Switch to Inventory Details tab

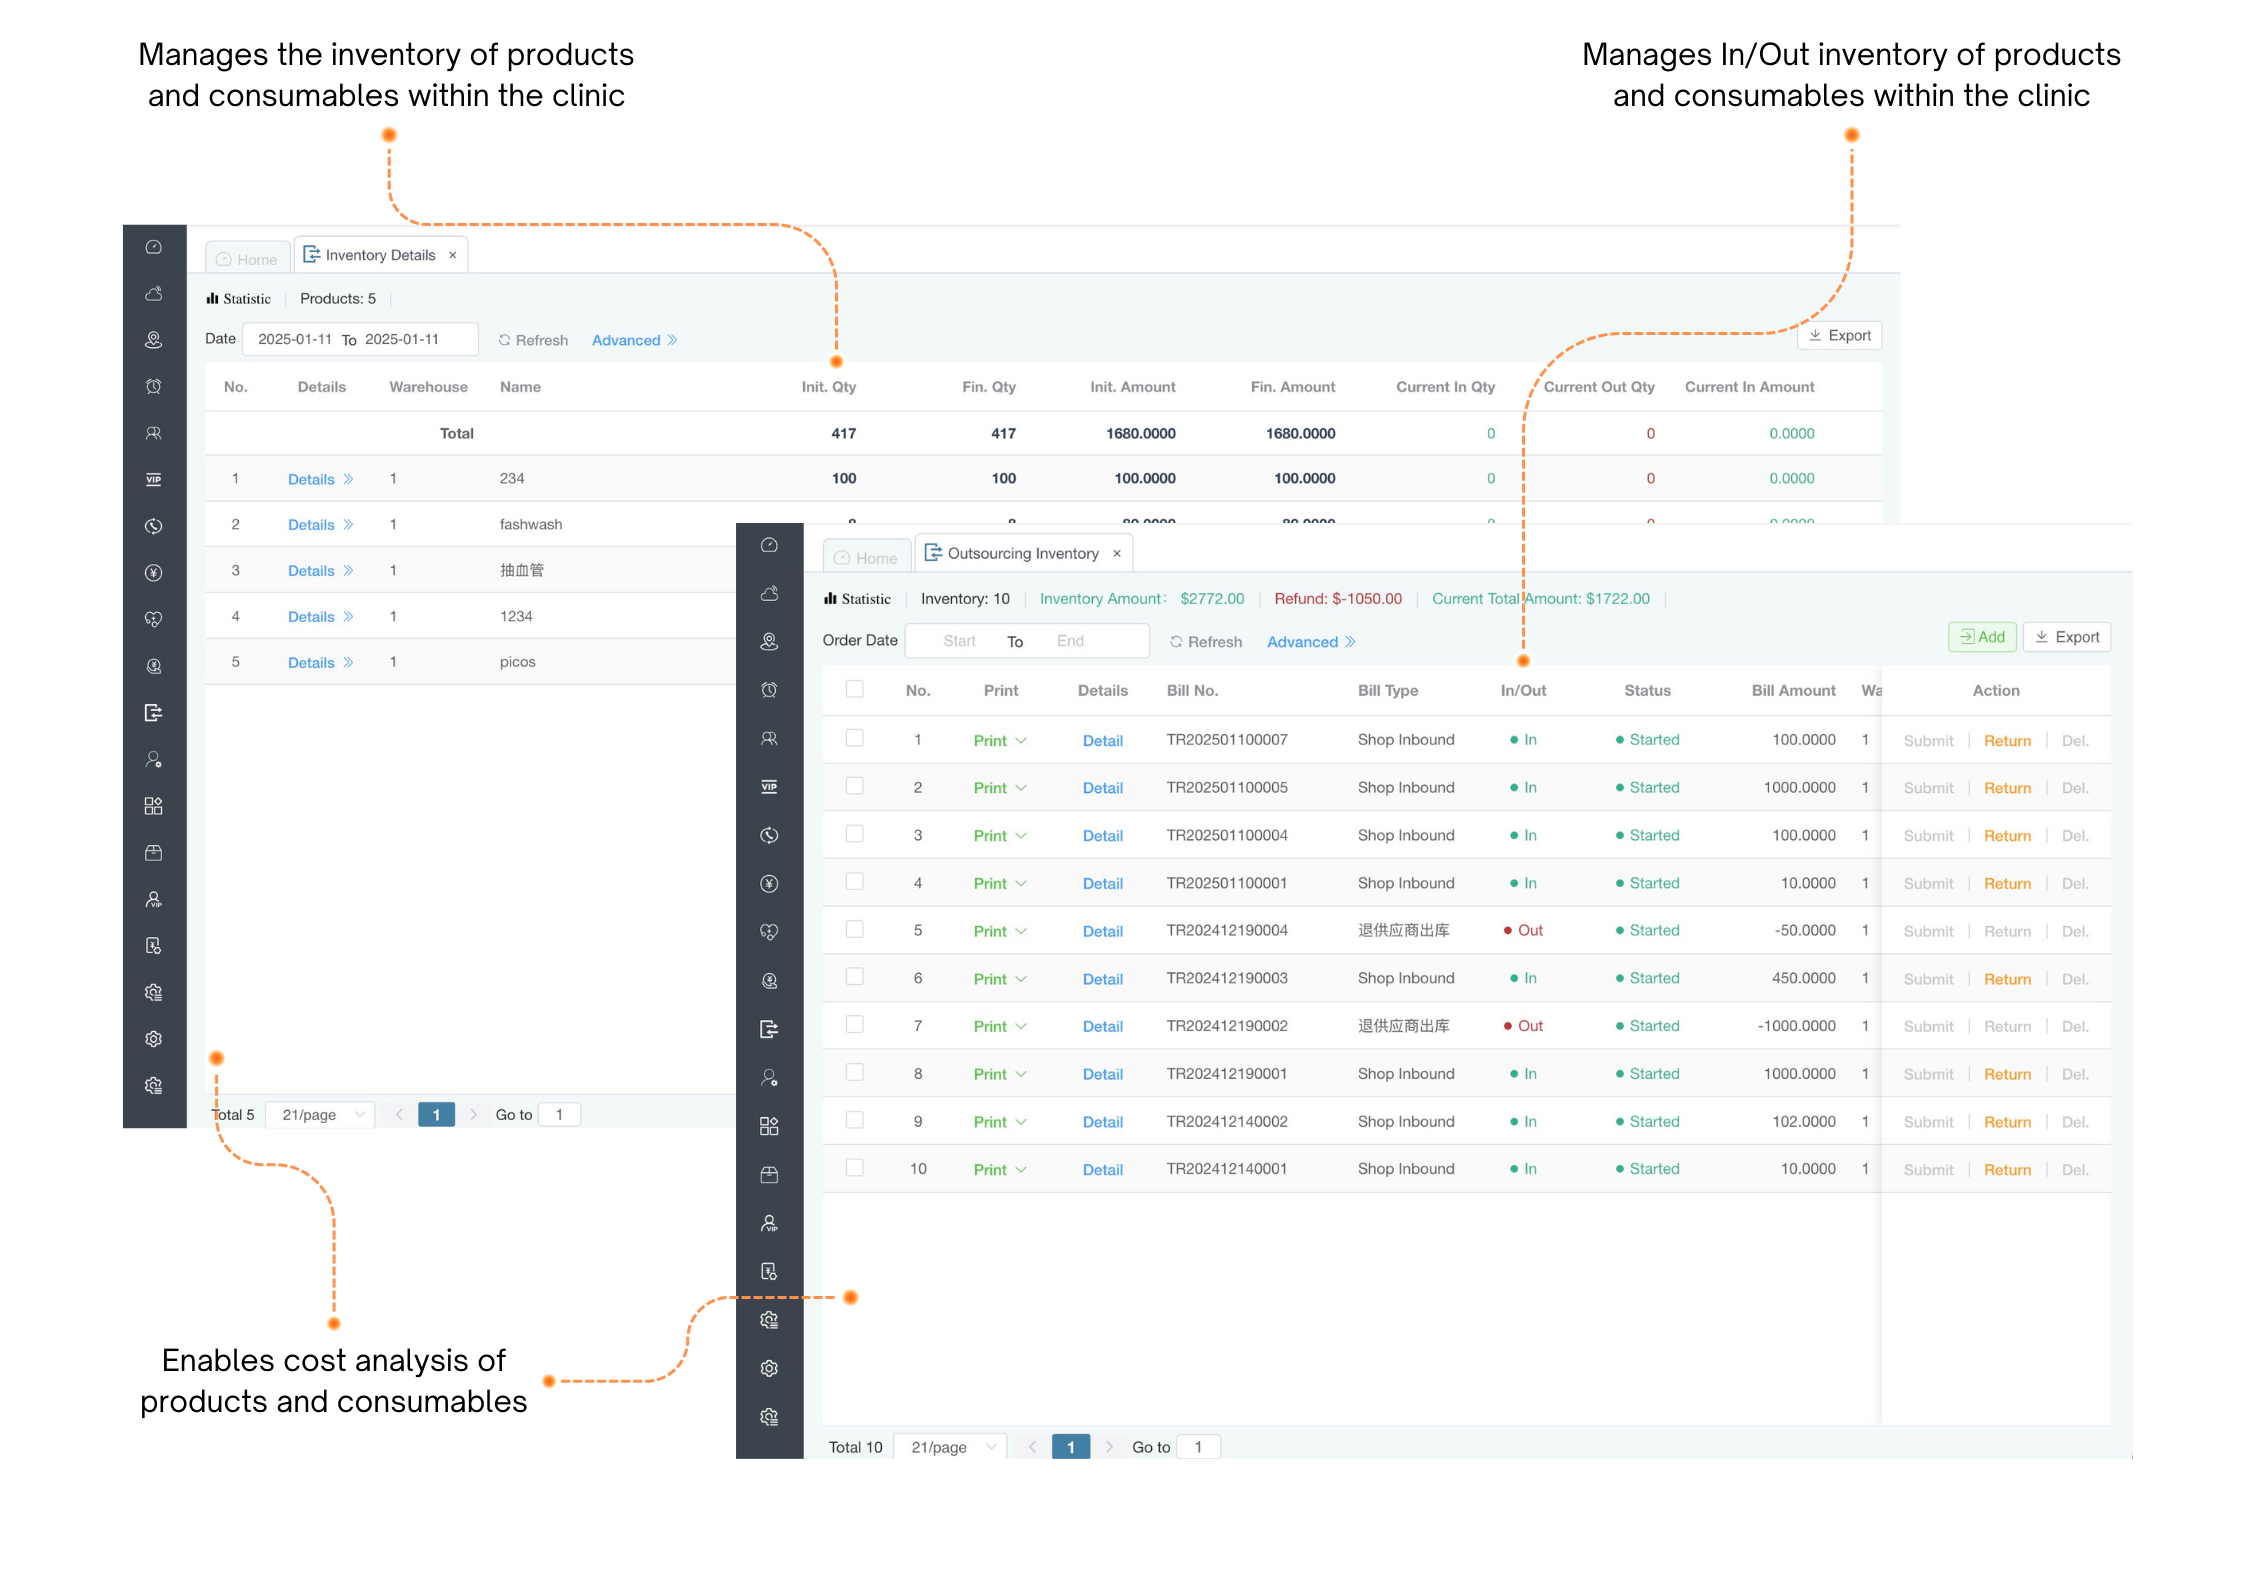(x=379, y=256)
